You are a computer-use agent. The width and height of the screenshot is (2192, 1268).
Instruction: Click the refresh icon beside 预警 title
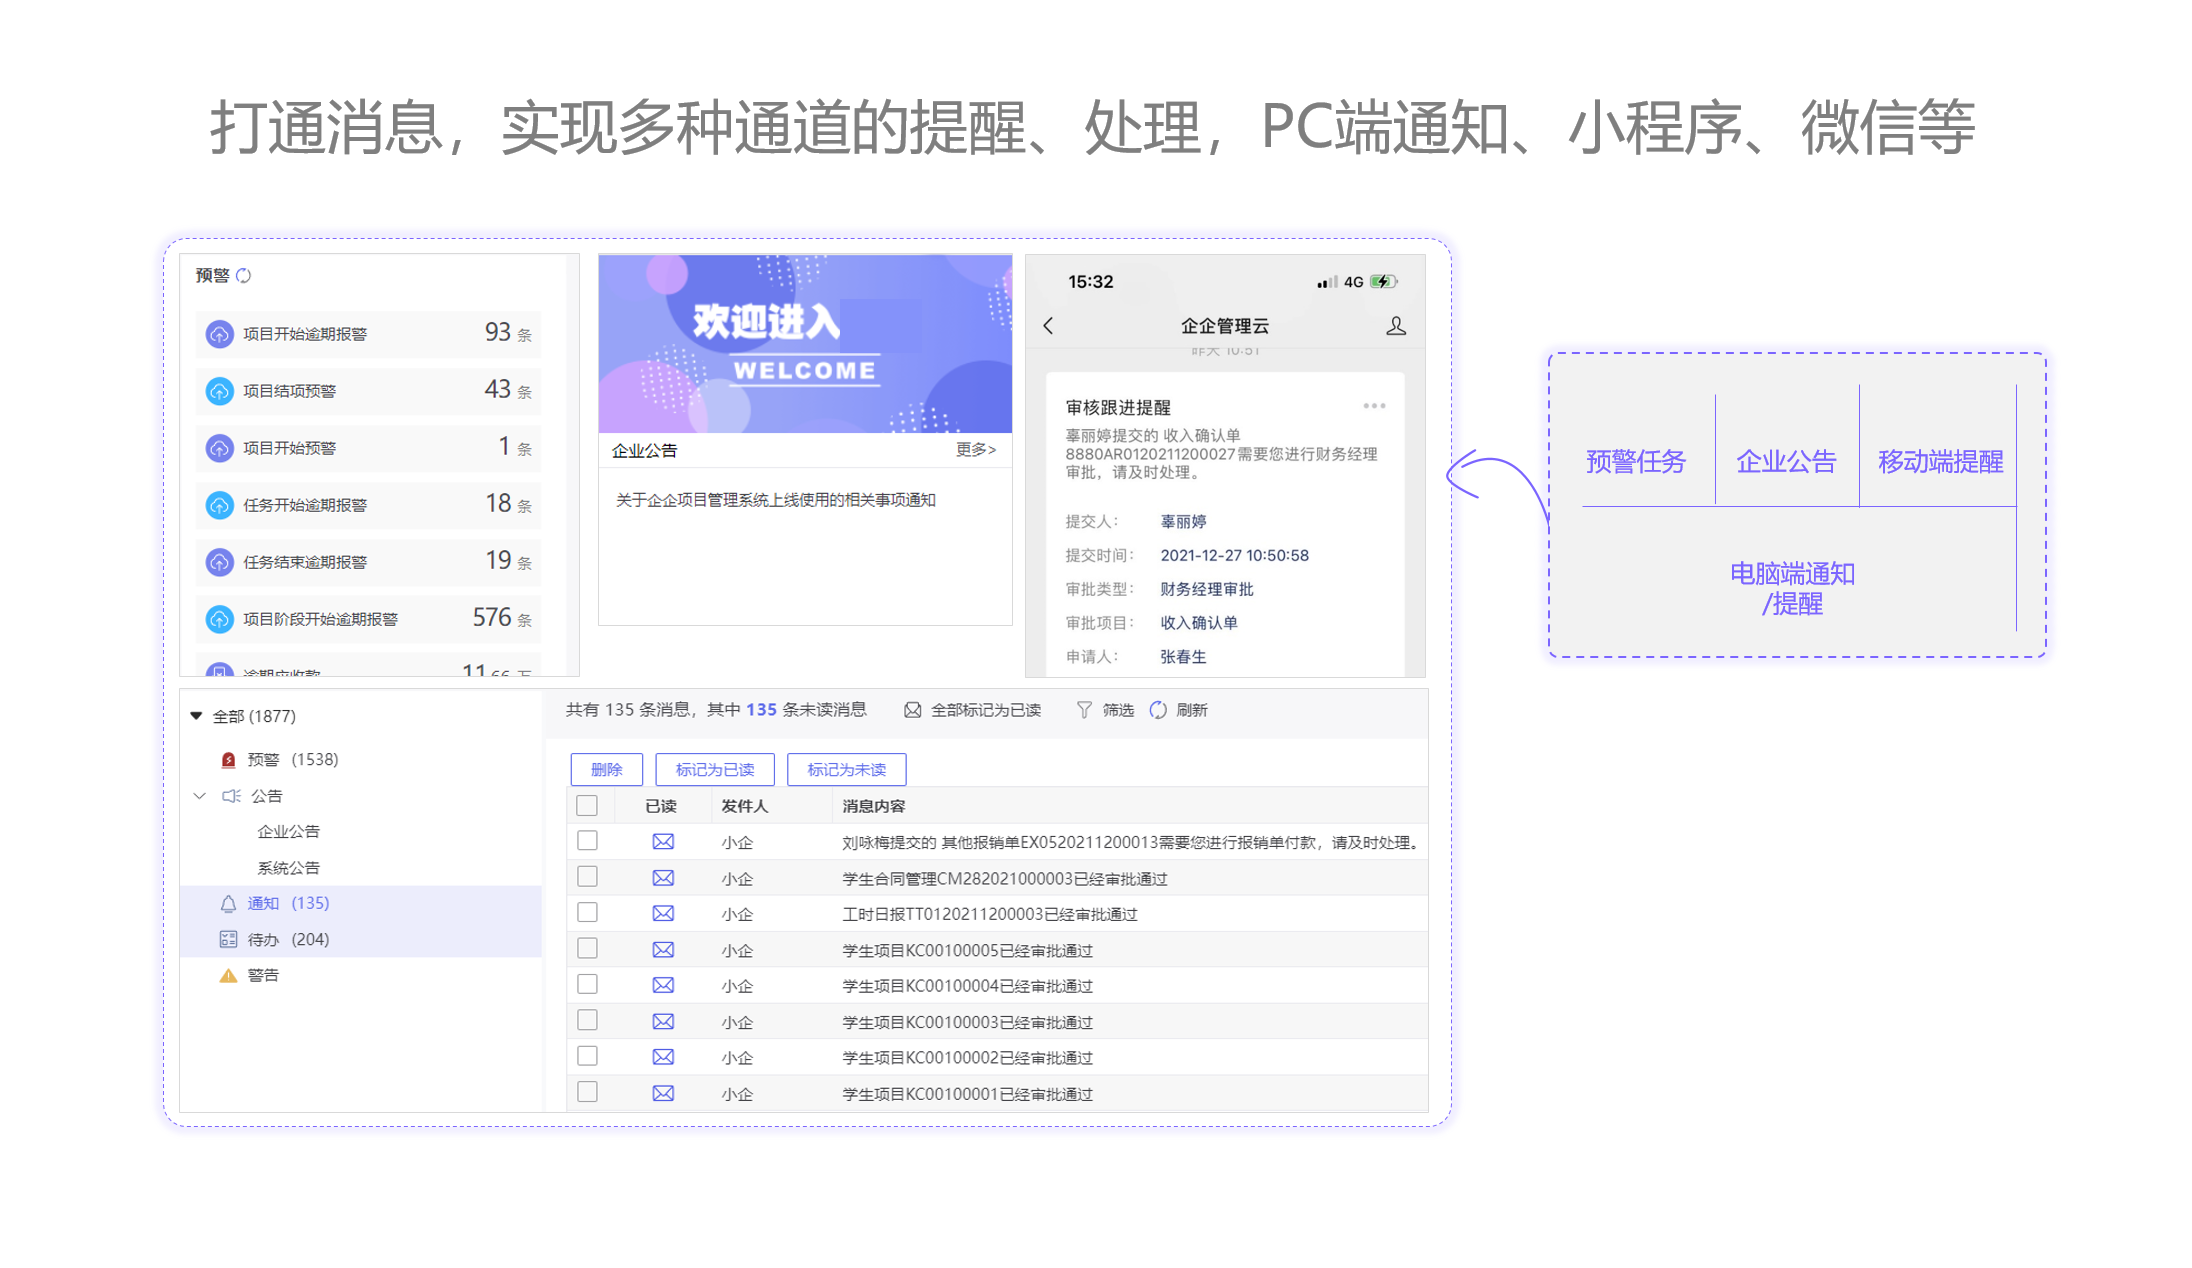click(x=244, y=275)
